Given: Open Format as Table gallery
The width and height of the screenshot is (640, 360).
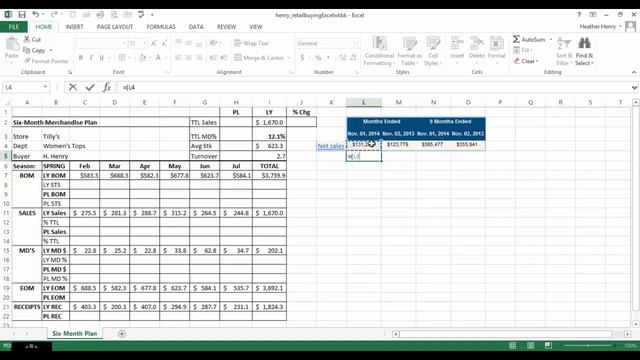Looking at the screenshot, I should pyautogui.click(x=409, y=51).
